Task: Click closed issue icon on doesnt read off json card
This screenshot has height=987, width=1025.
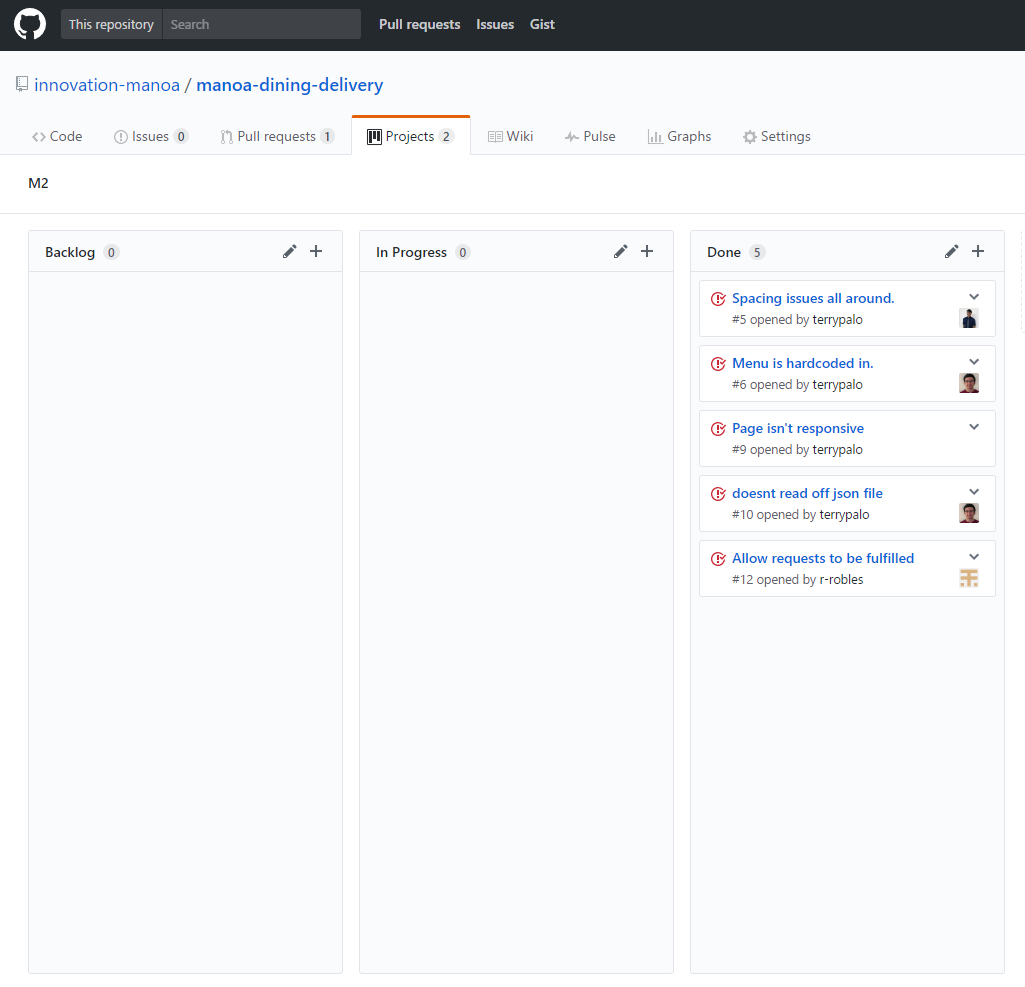Action: (x=718, y=494)
